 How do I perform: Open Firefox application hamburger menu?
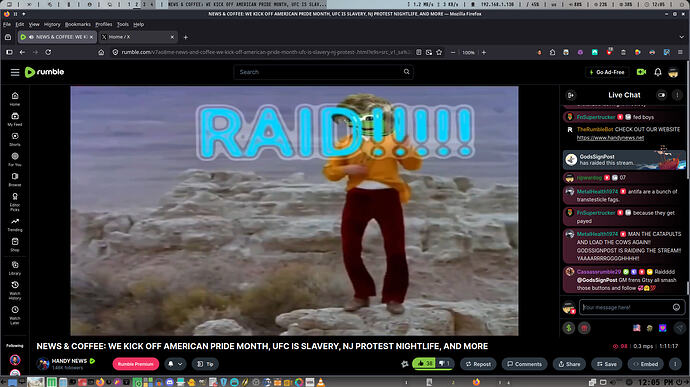680,52
